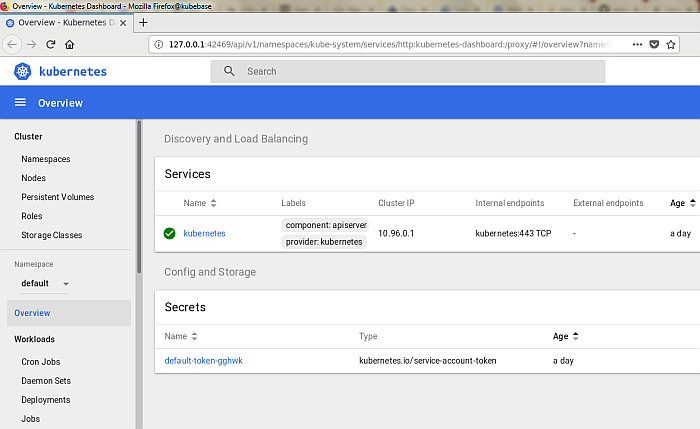Image resolution: width=700 pixels, height=429 pixels.
Task: Open Storage Classes in sidebar
Action: 52,235
